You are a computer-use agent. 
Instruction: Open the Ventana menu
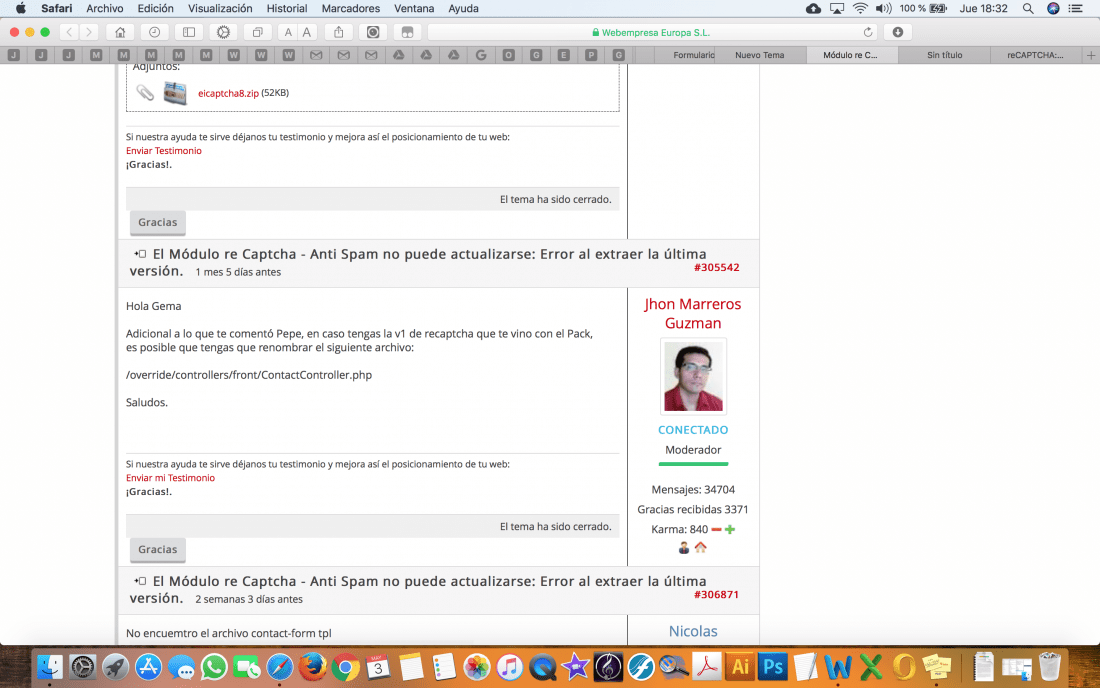point(413,8)
